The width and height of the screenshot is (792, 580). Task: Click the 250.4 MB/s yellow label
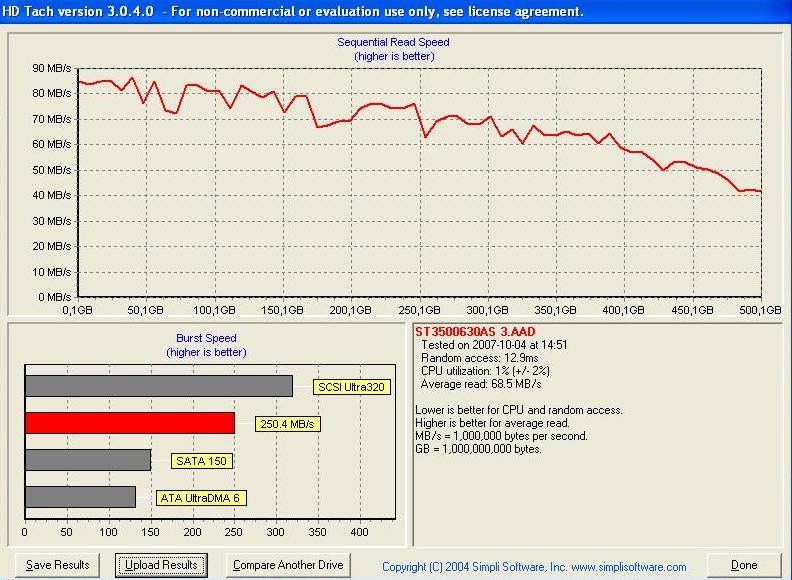pos(288,424)
